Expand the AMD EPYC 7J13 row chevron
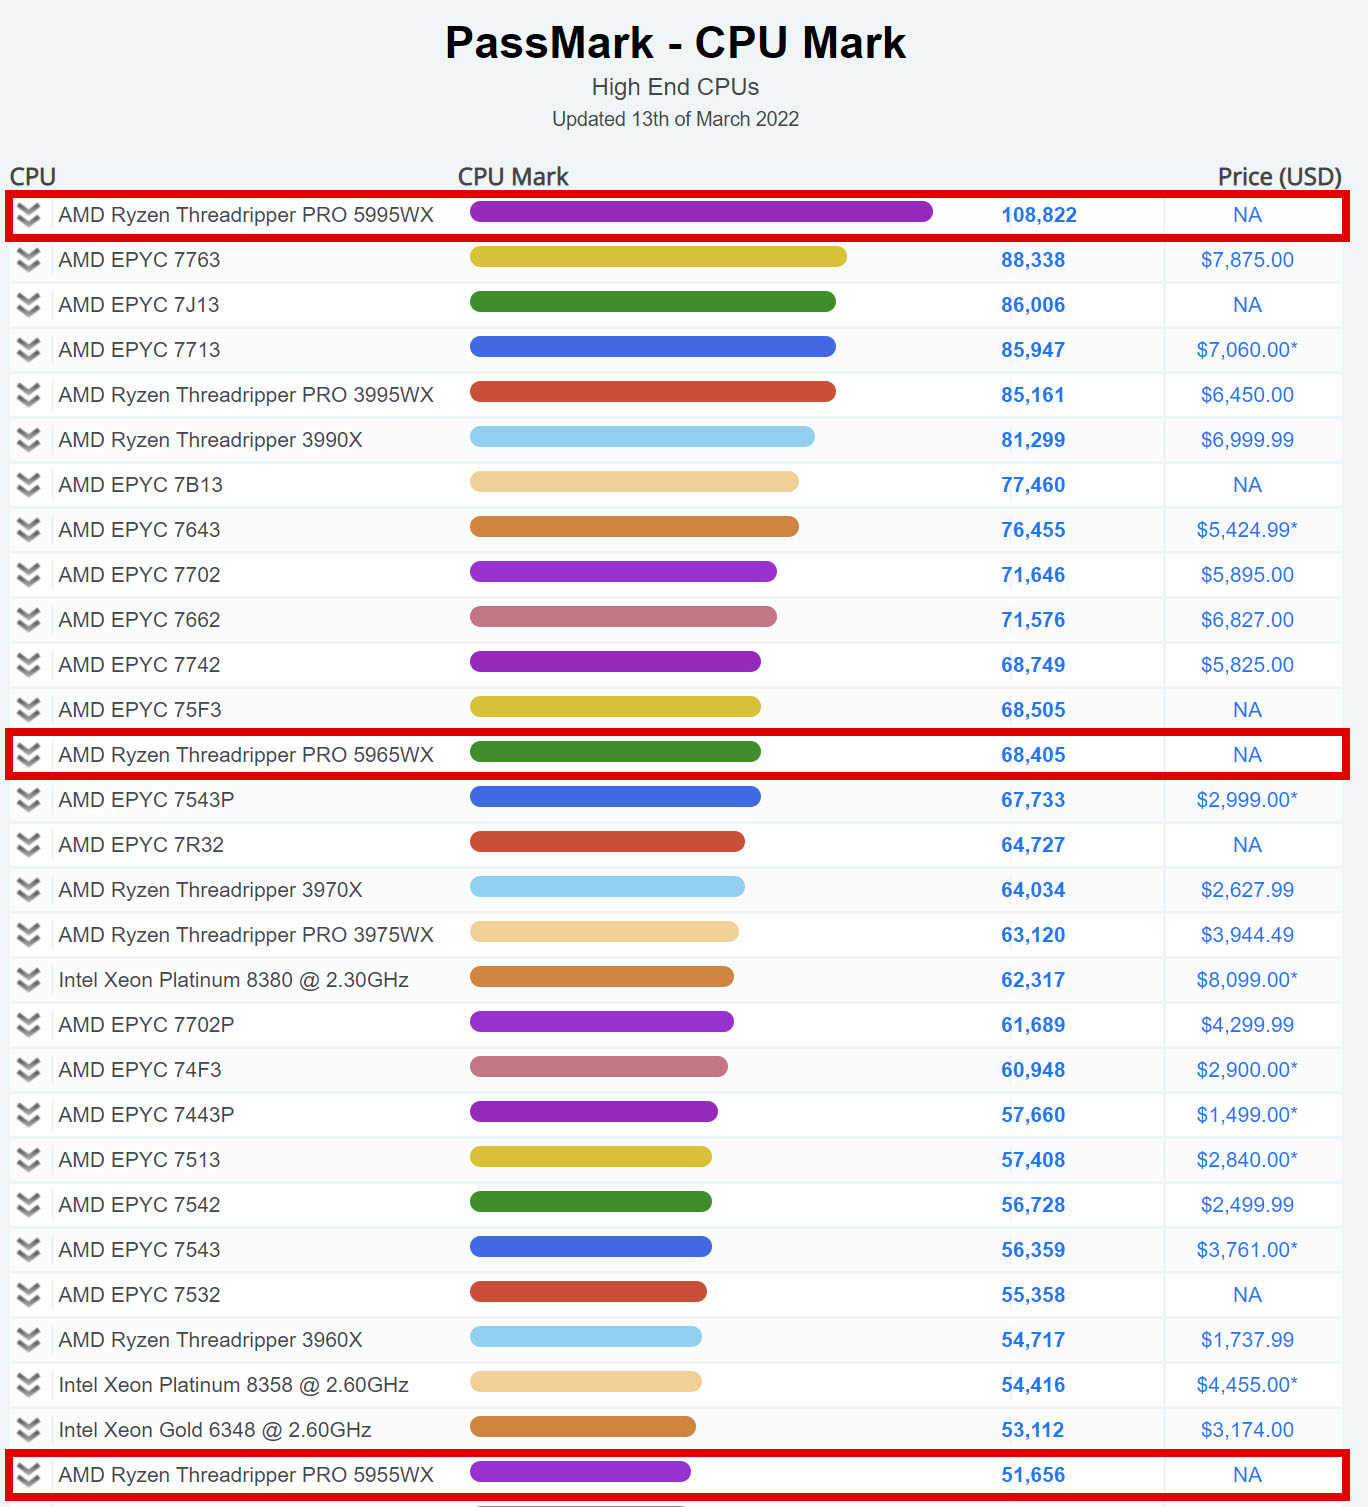The width and height of the screenshot is (1368, 1507). coord(29,305)
